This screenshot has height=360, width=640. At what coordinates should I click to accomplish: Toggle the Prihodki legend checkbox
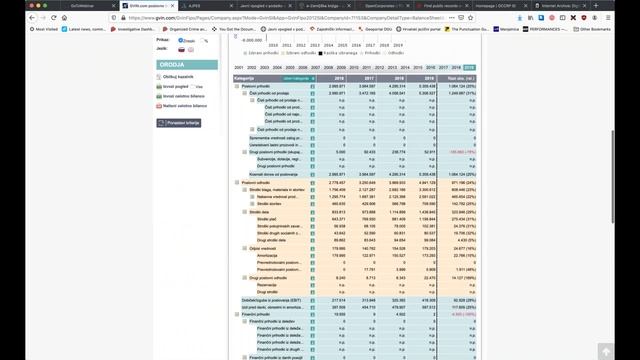(x=361, y=53)
